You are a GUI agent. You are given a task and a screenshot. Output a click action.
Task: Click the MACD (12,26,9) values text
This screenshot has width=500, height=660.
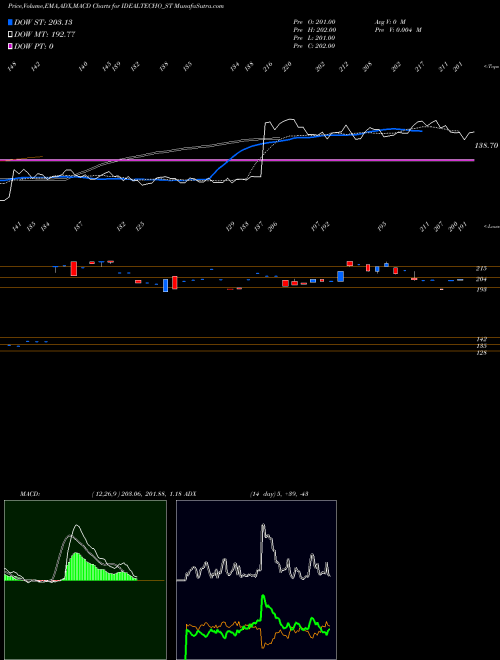[x=136, y=494]
